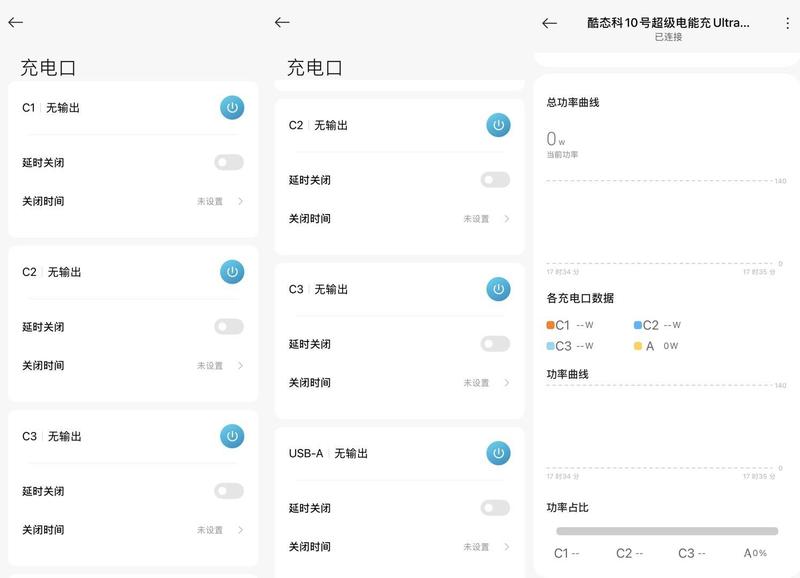This screenshot has width=800, height=578.
Task: Enable middle screen's C2 延时关闭 switch
Action: 495,180
